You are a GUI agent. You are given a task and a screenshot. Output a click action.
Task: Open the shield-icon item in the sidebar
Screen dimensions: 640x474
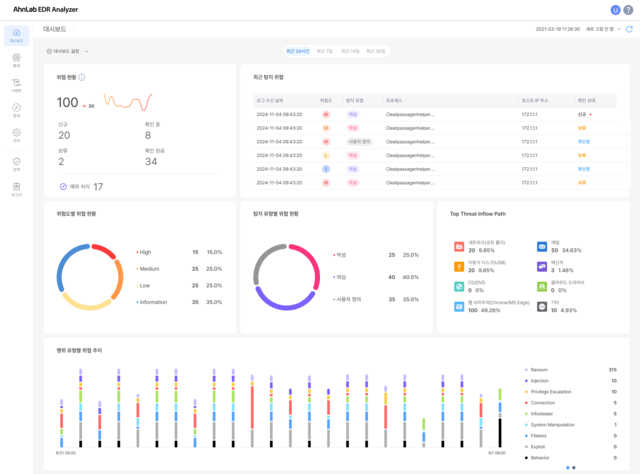tap(16, 164)
